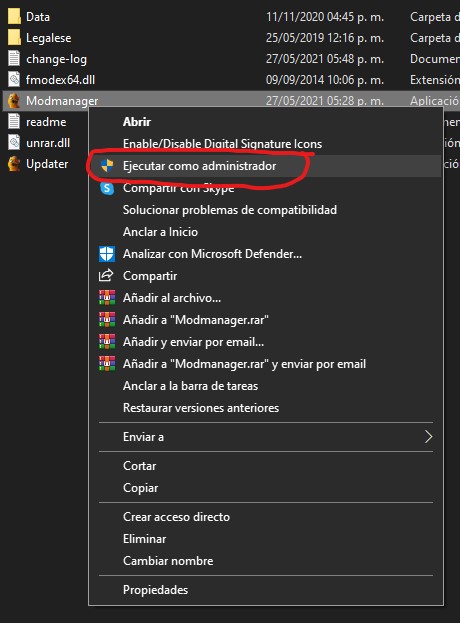This screenshot has width=460, height=623.
Task: Click date 09/09/2014 10:06 p. m.
Action: [325, 80]
